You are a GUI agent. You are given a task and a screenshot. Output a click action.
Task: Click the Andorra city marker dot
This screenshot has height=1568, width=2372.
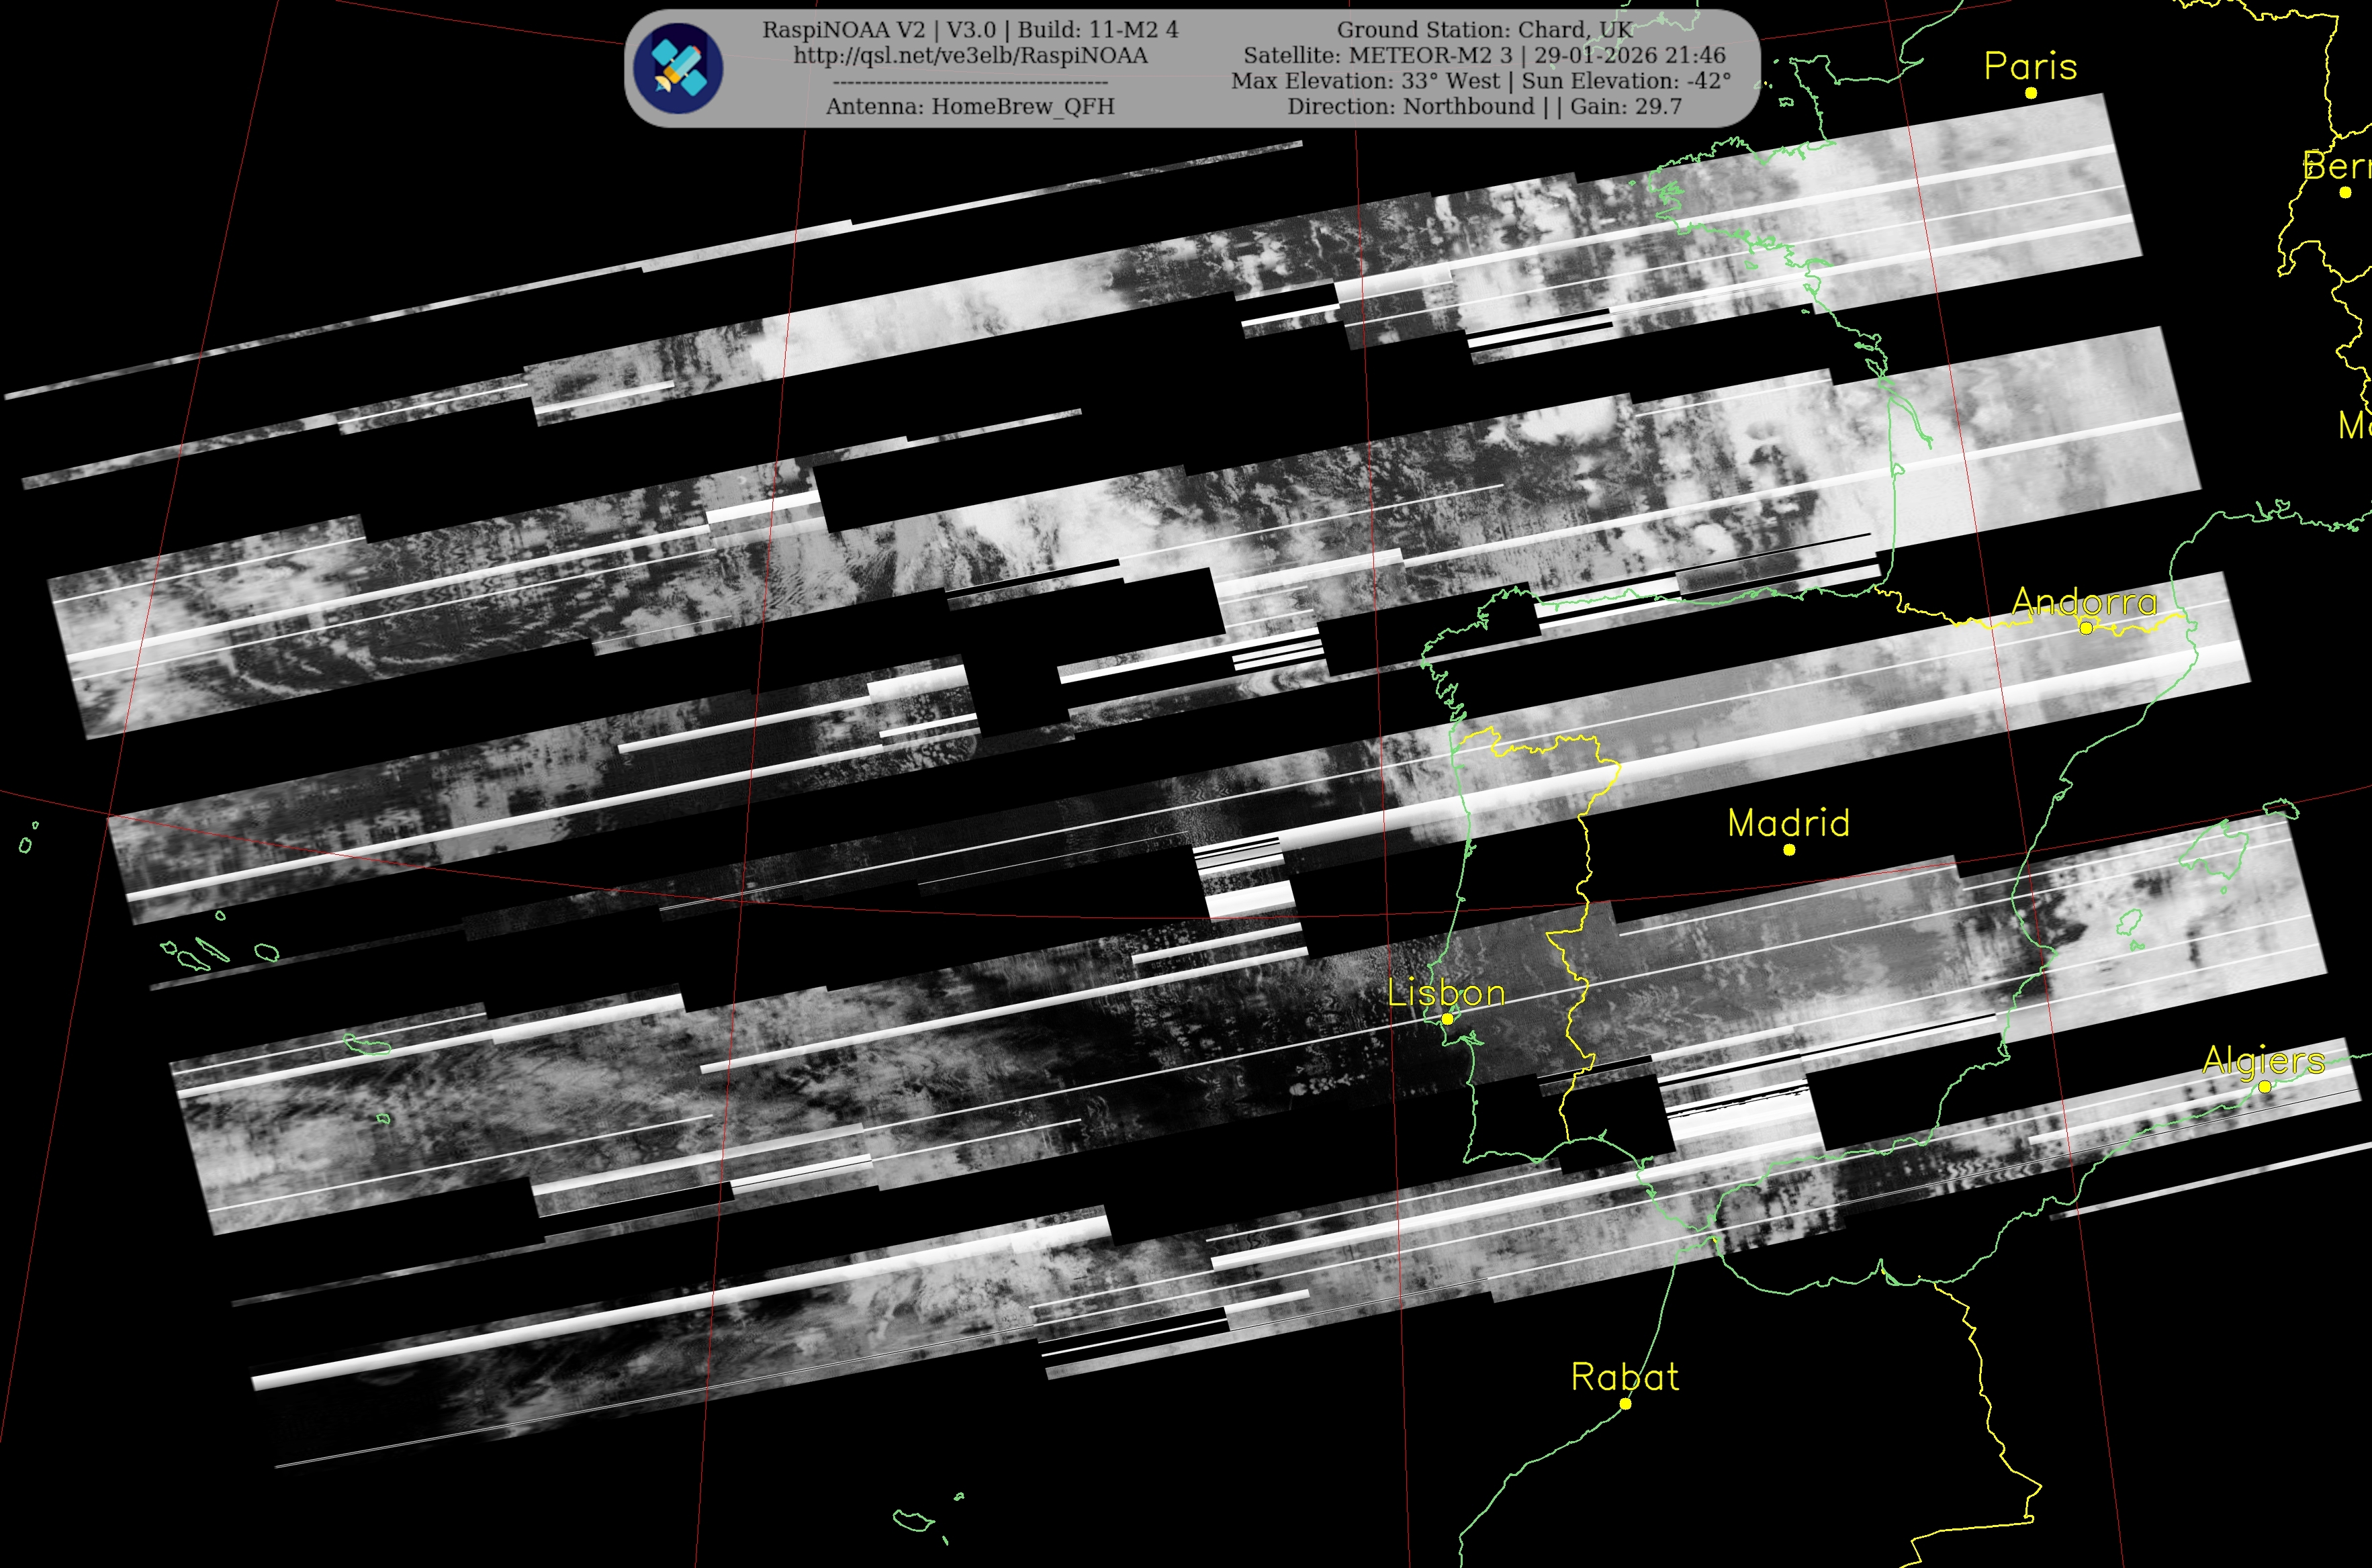click(2086, 628)
